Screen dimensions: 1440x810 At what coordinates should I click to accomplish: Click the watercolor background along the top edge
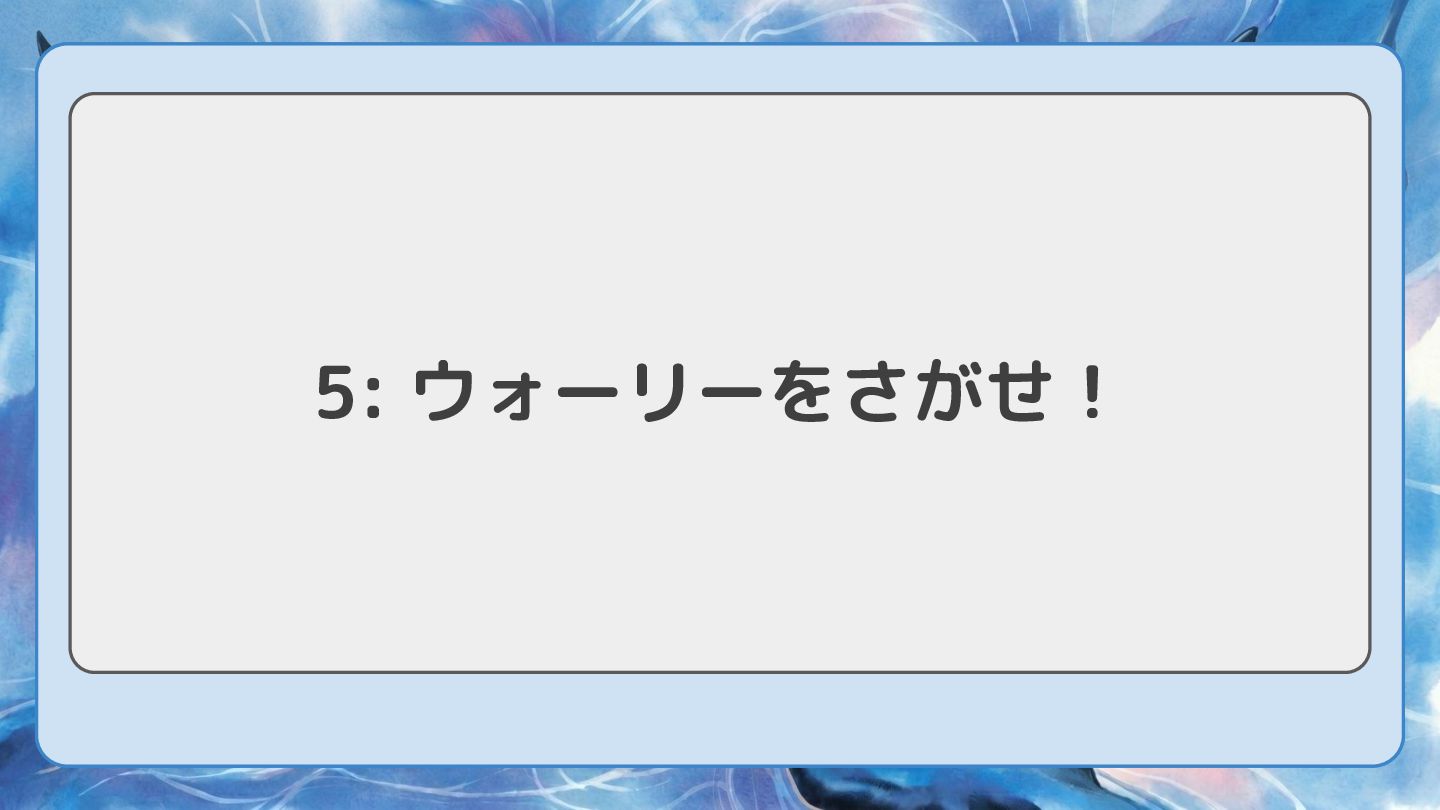click(x=720, y=20)
